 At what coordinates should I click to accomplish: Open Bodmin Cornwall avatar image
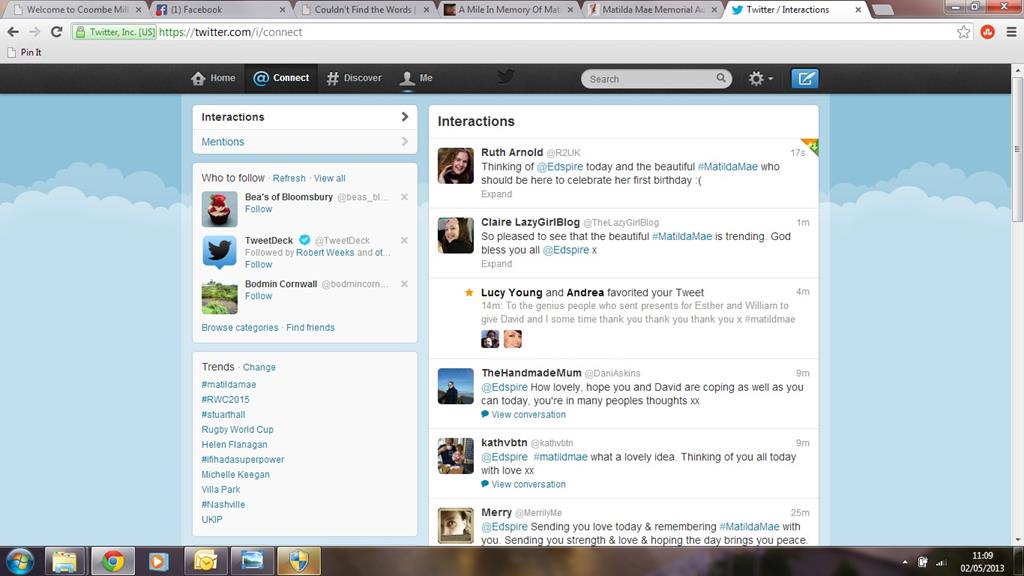(x=219, y=296)
